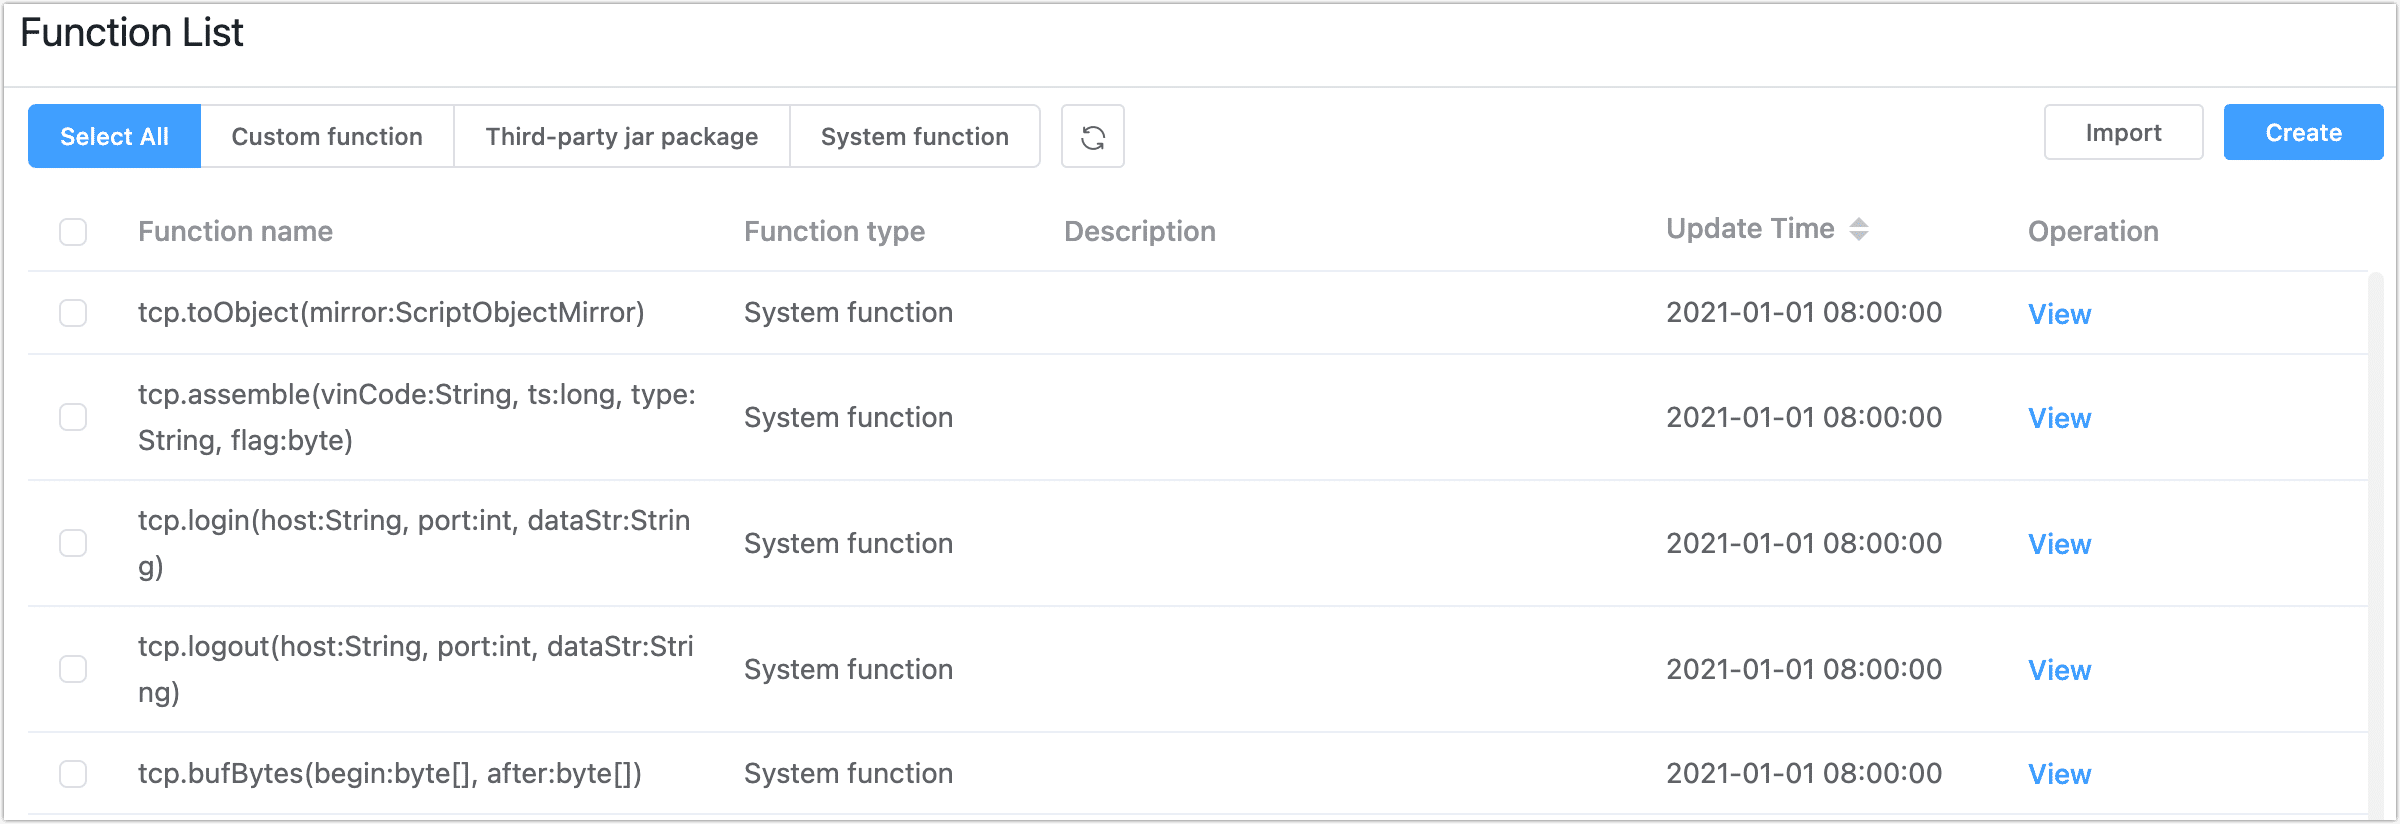Viewport: 2400px width, 824px height.
Task: View the tcp.login function
Action: tap(2059, 544)
